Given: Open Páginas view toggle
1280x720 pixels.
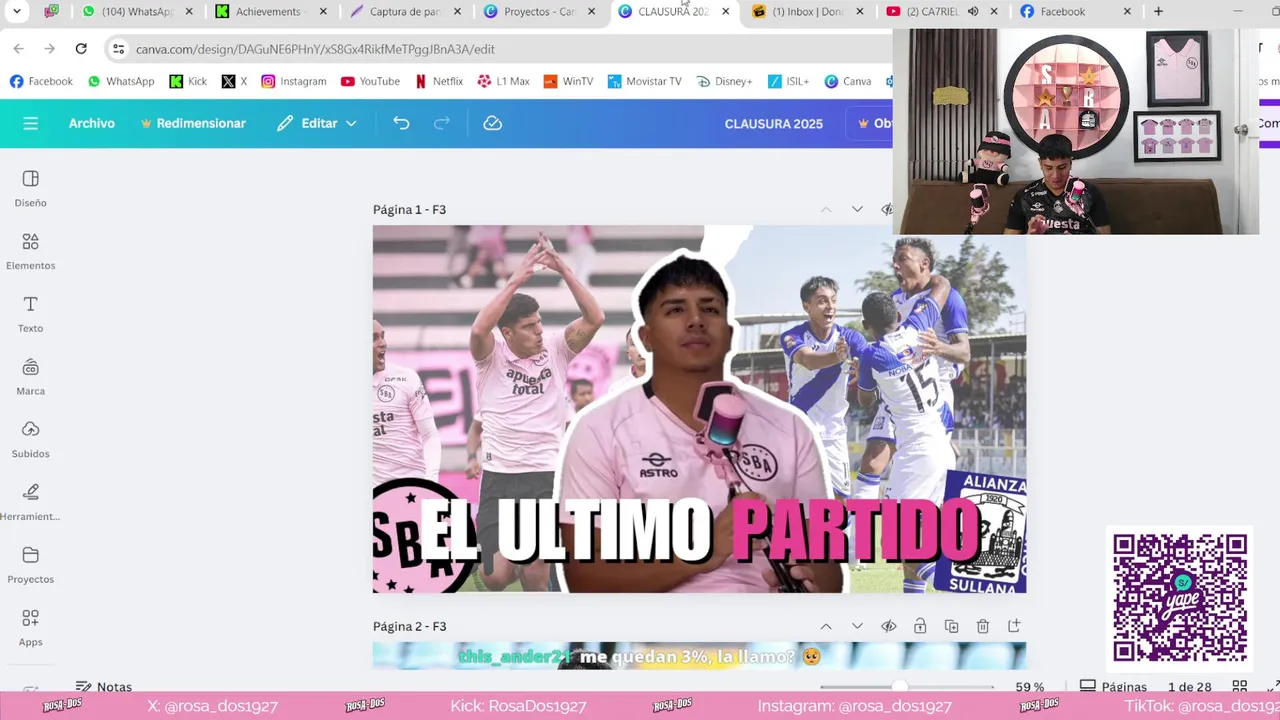Looking at the screenshot, I should [1113, 687].
